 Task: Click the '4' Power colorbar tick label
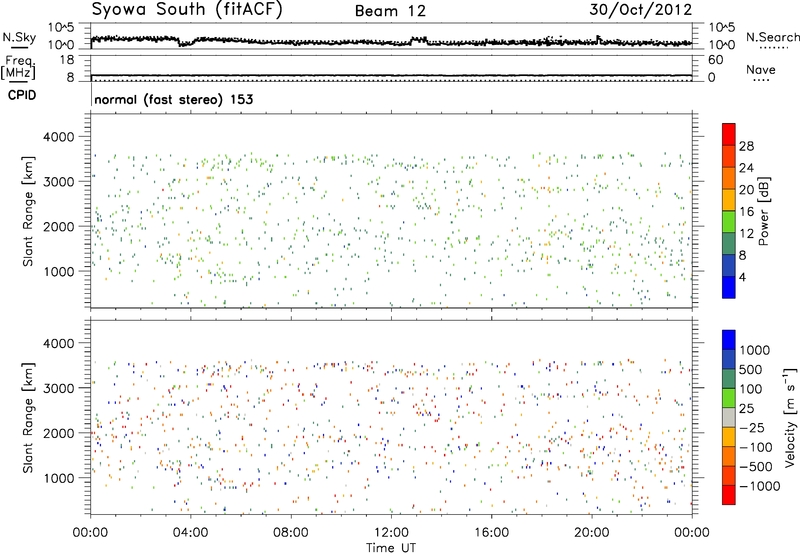pyautogui.click(x=742, y=277)
